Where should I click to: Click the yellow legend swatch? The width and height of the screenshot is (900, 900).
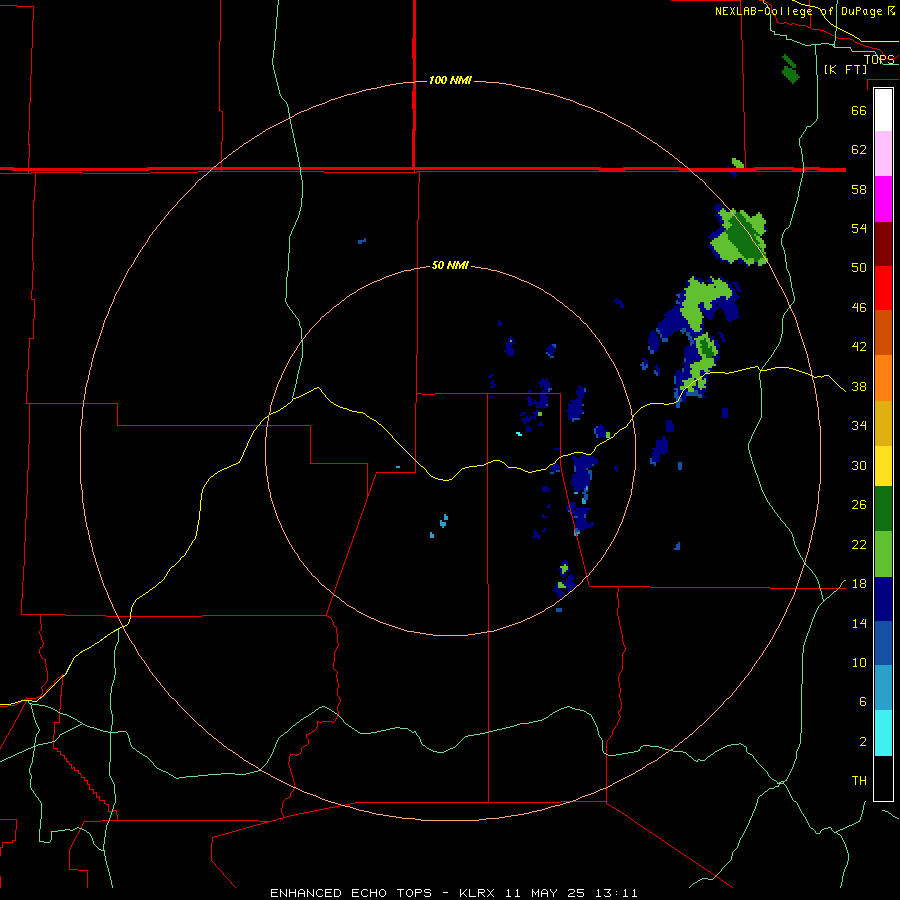[x=883, y=466]
